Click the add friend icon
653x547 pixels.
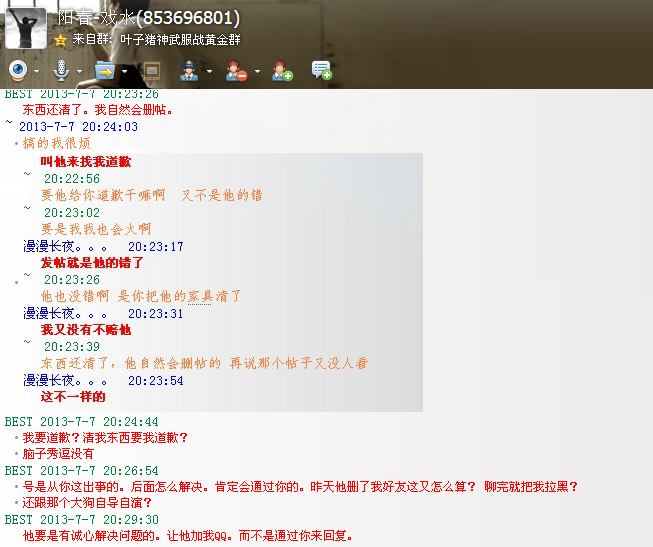pyautogui.click(x=282, y=70)
